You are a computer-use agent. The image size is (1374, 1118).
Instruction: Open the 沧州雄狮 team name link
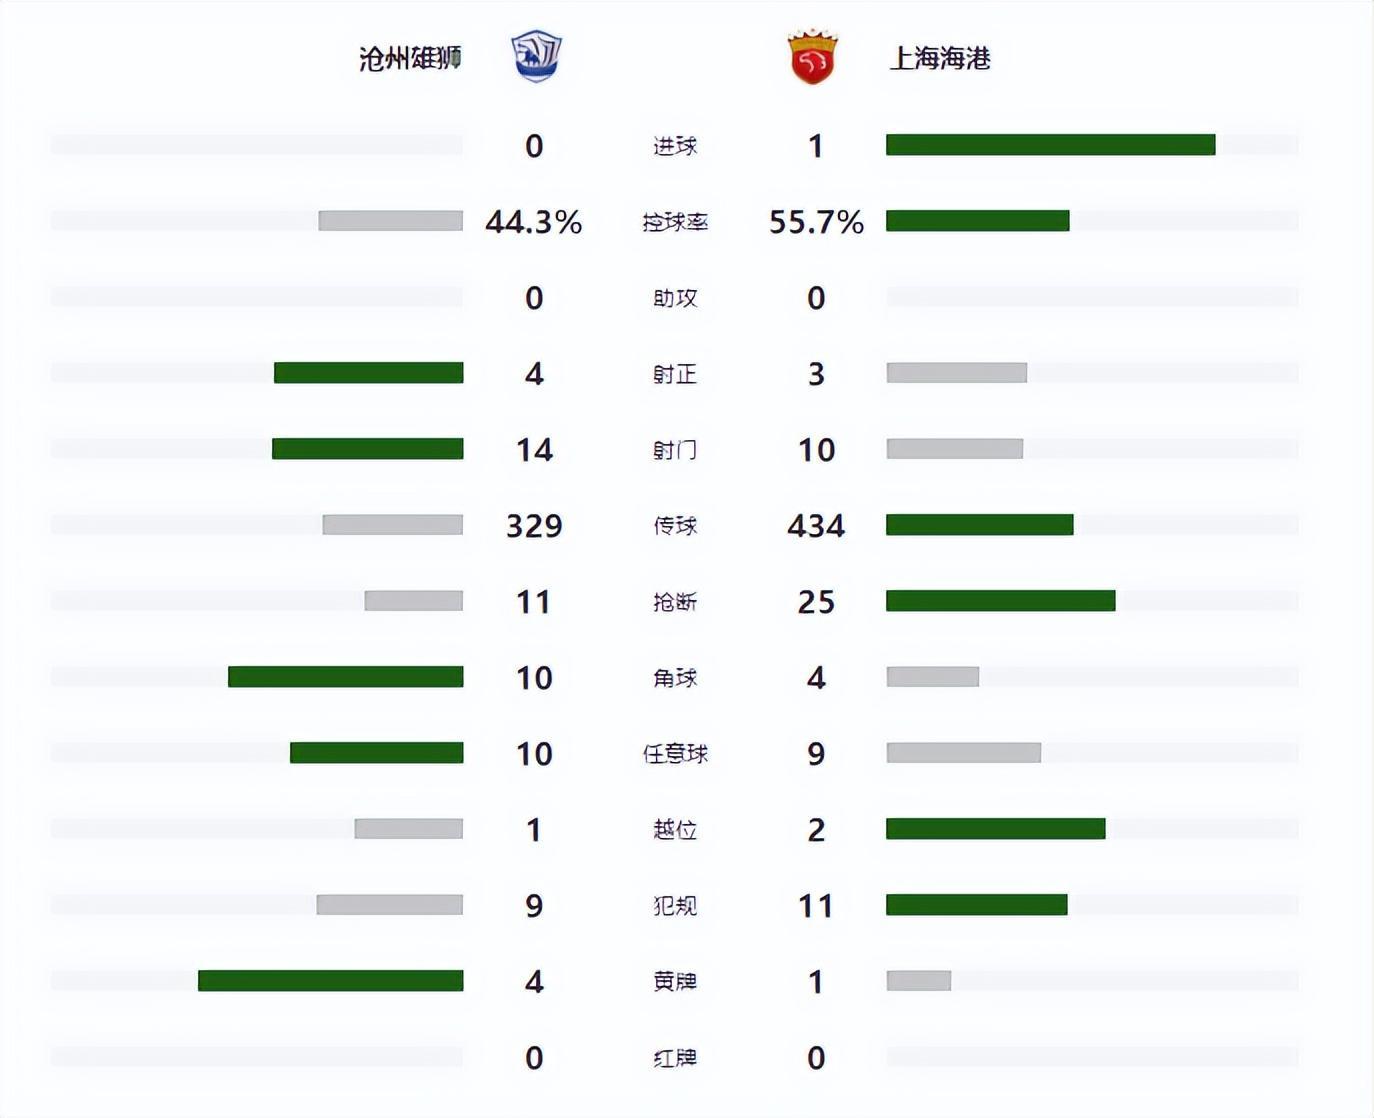[x=410, y=58]
